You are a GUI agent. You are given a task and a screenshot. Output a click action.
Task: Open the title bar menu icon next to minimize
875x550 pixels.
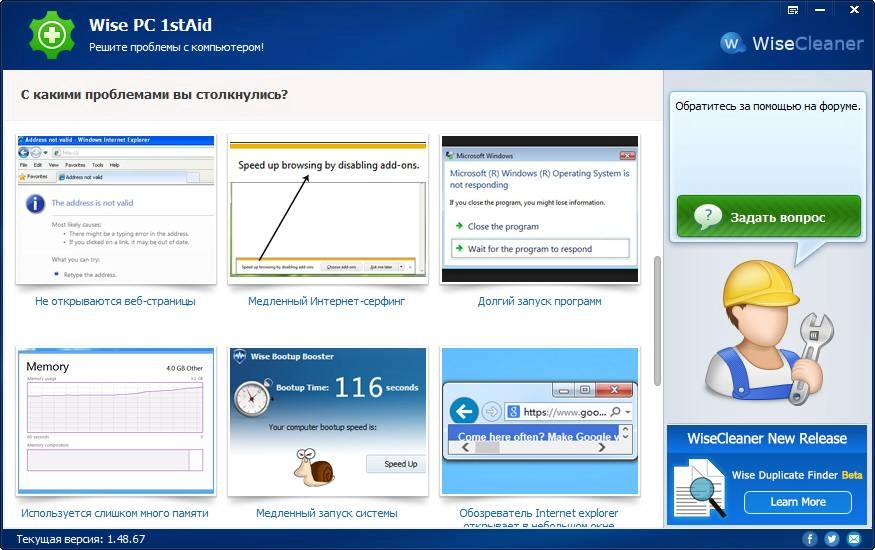click(793, 10)
